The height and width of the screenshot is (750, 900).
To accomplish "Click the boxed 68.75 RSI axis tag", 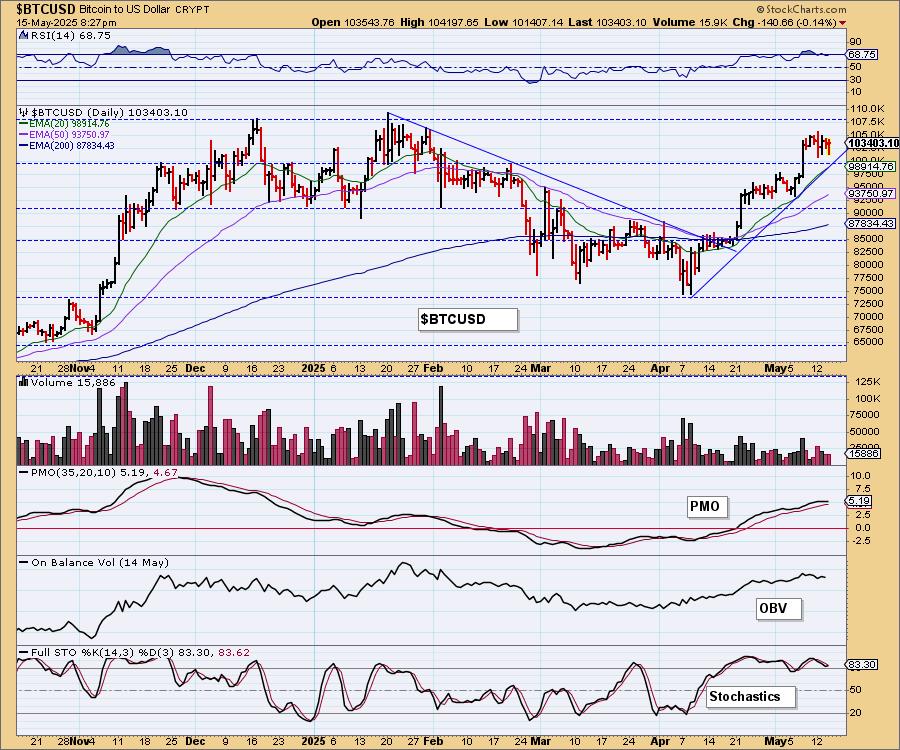I will tap(862, 55).
